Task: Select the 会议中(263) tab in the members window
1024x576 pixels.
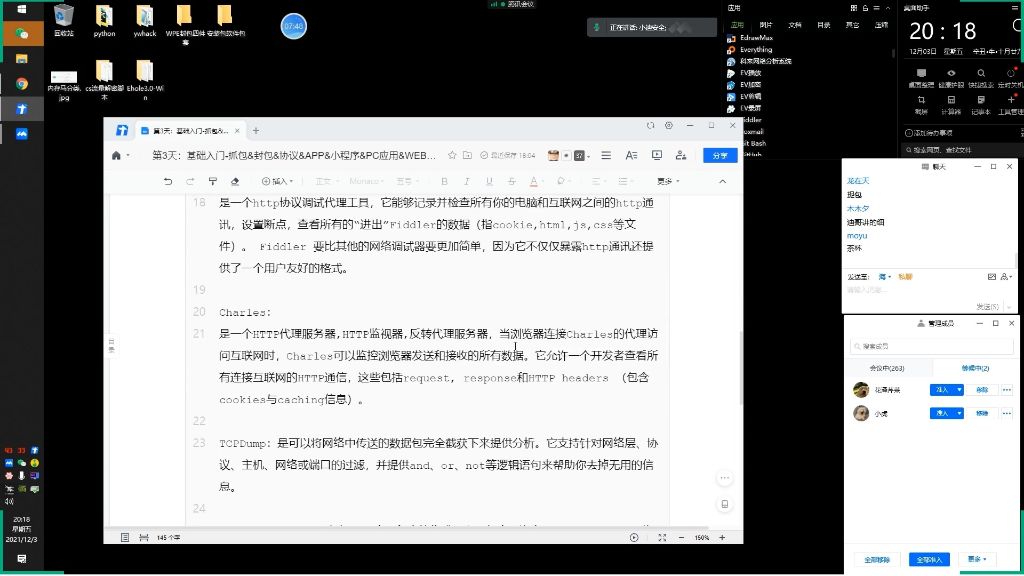Action: [887, 368]
